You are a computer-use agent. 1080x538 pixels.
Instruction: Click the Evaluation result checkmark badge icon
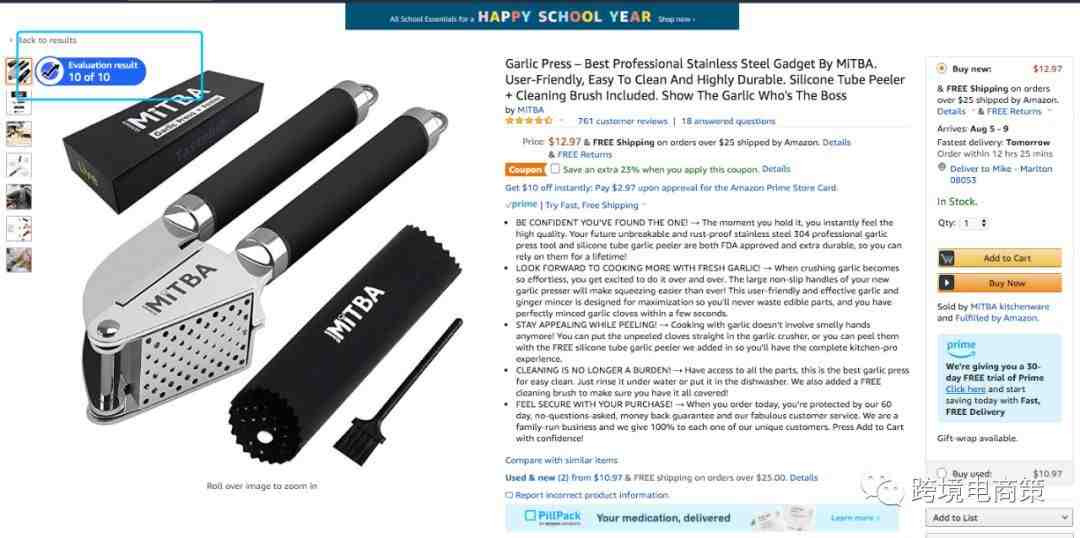[50, 71]
